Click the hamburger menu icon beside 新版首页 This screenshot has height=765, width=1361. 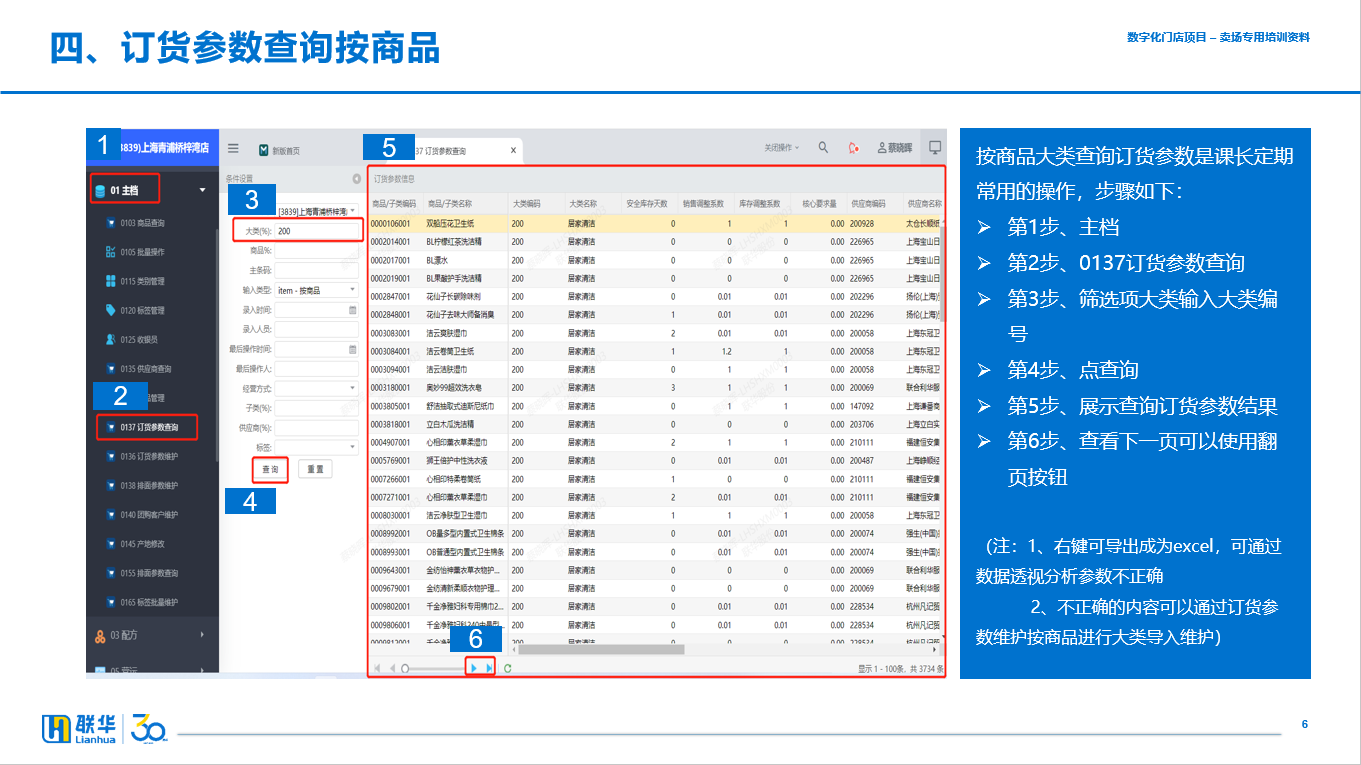[233, 148]
